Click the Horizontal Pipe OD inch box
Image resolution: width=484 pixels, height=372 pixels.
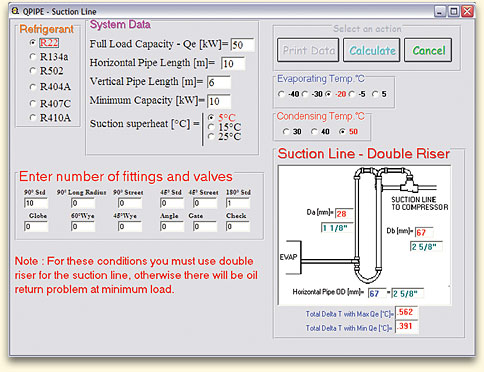pyautogui.click(x=407, y=293)
